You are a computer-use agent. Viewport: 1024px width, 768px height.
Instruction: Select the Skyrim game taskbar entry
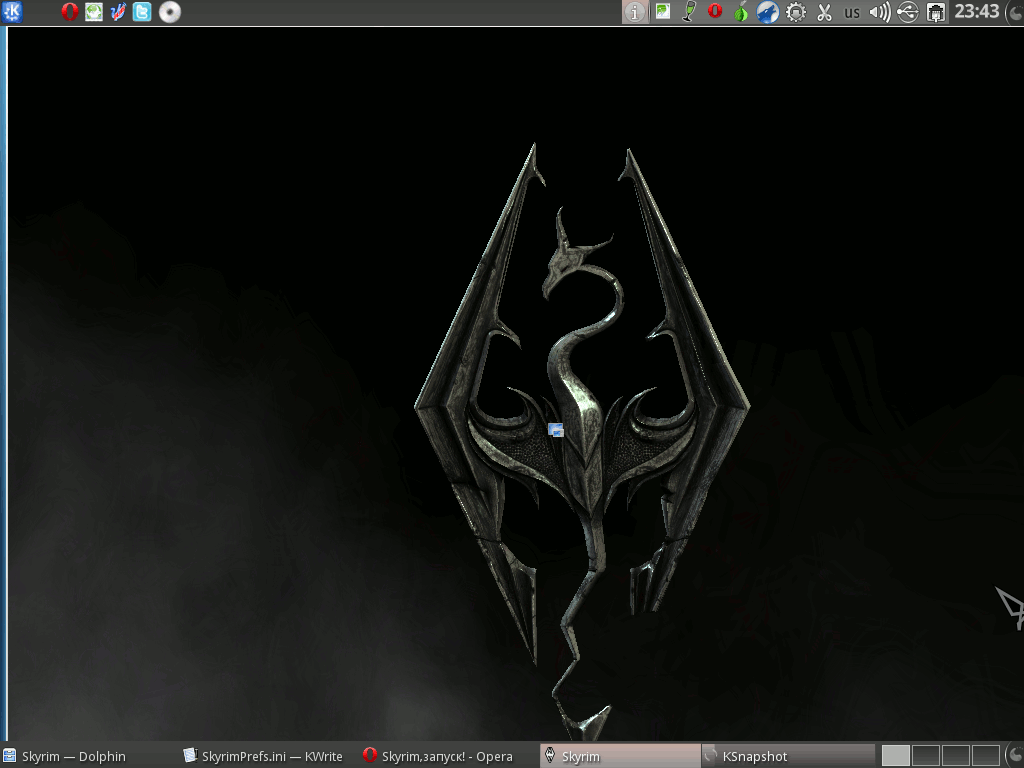pyautogui.click(x=620, y=756)
